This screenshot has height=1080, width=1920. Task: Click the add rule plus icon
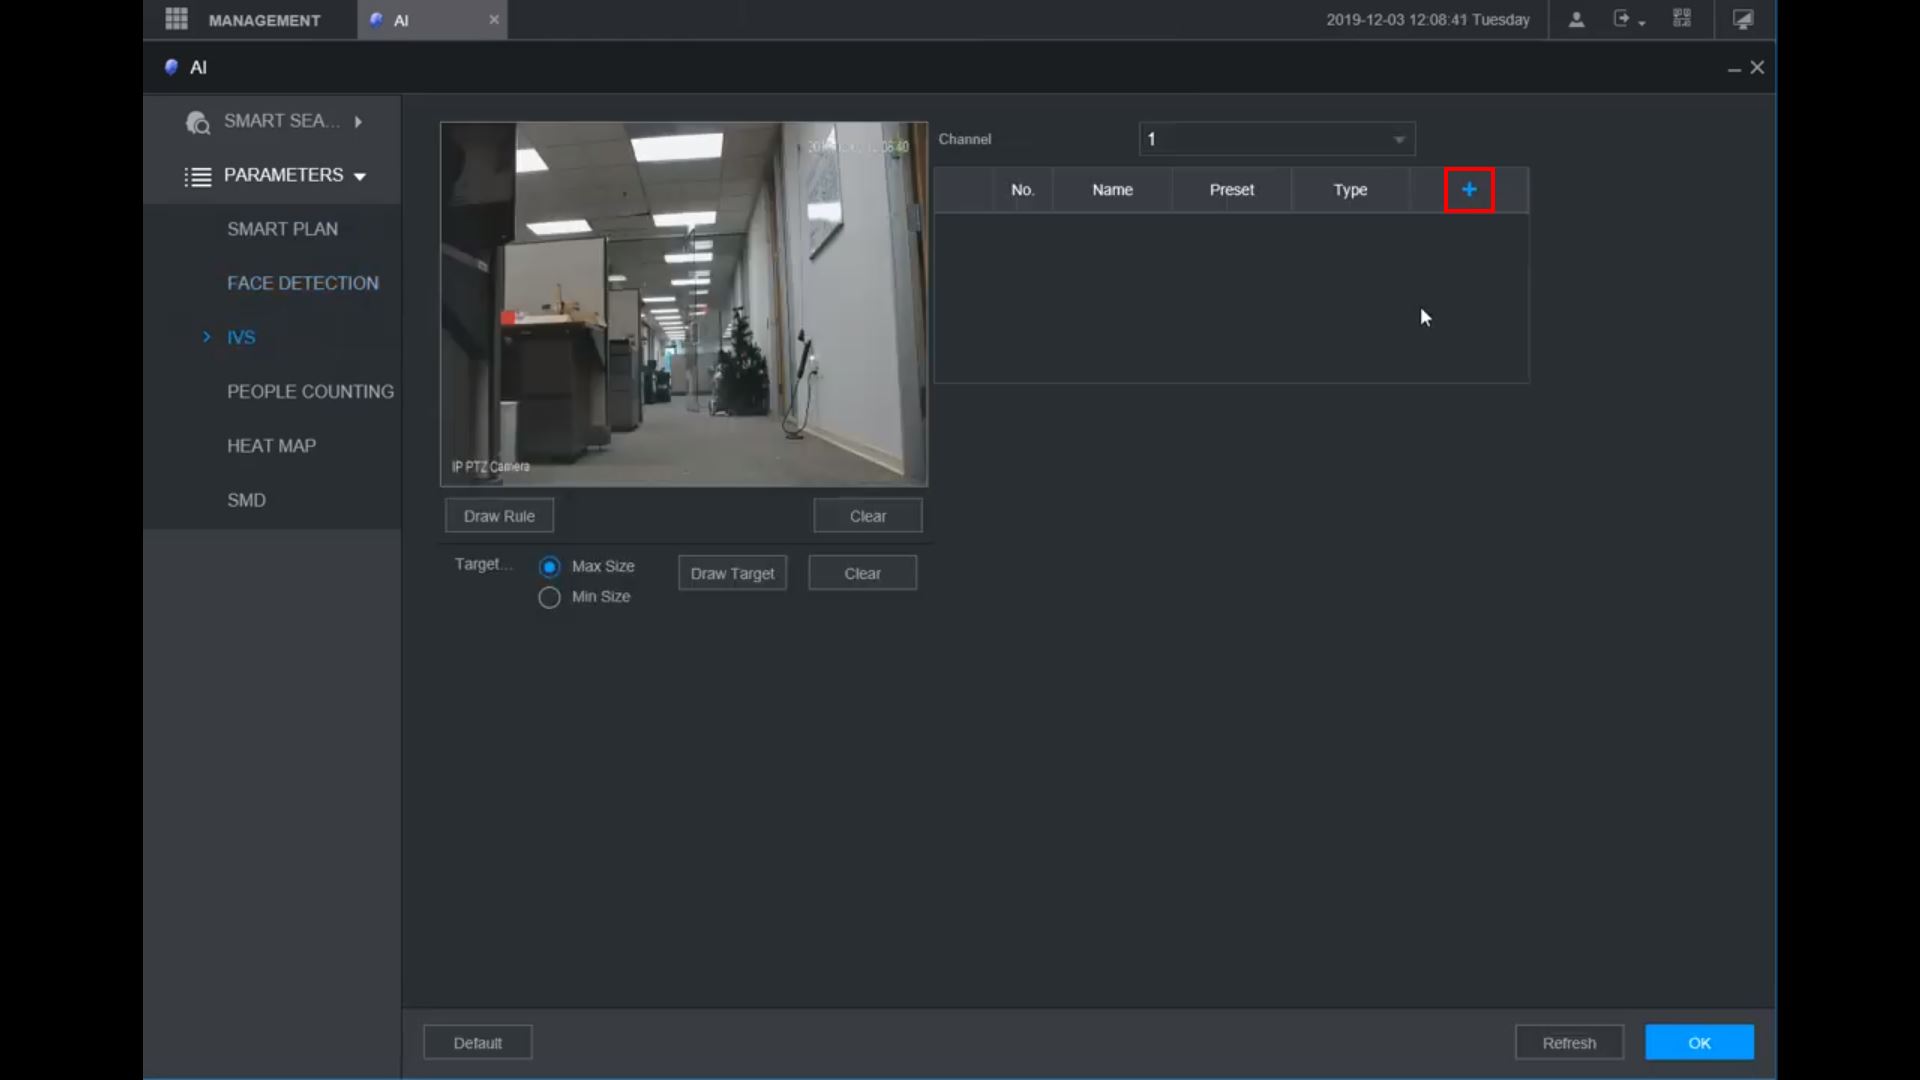pos(1468,190)
